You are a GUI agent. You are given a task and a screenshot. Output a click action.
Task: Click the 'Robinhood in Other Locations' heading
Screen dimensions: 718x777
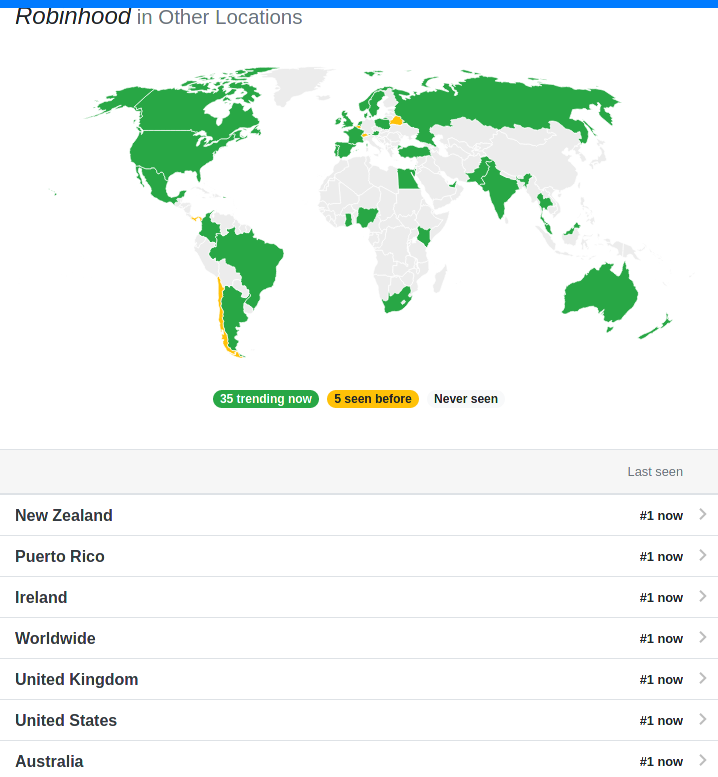click(159, 17)
